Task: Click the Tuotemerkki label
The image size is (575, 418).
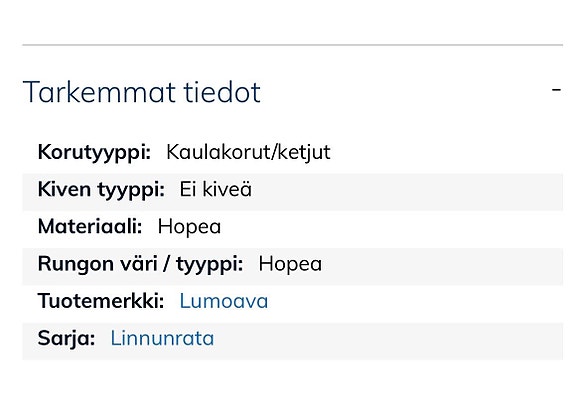Action: [101, 301]
